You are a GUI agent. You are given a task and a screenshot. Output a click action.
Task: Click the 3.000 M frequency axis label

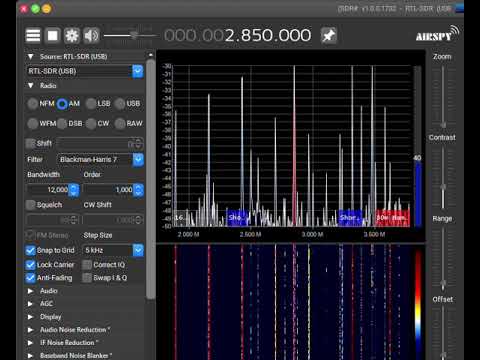click(312, 235)
